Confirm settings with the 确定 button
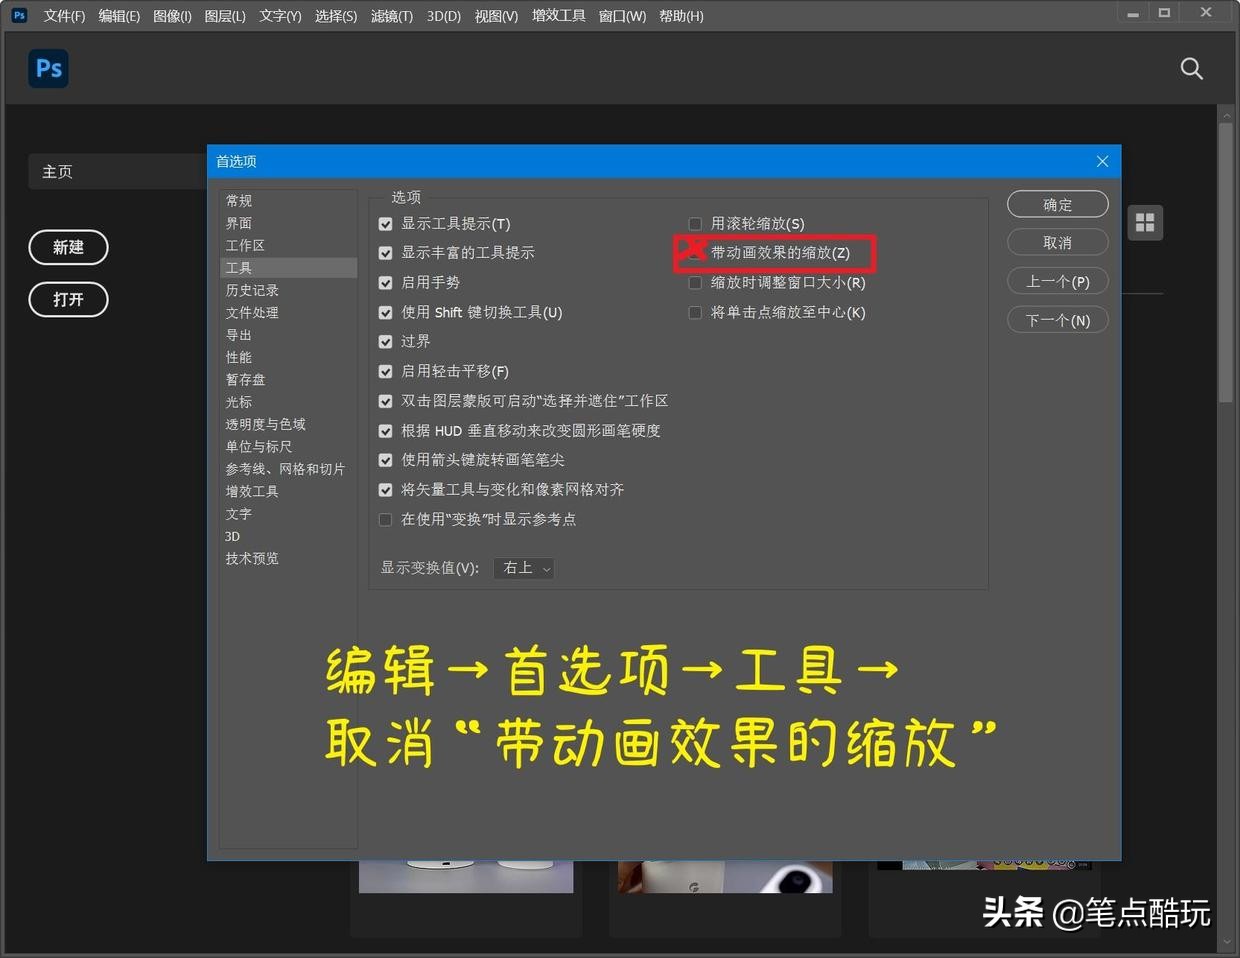Viewport: 1240px width, 958px height. [1057, 203]
